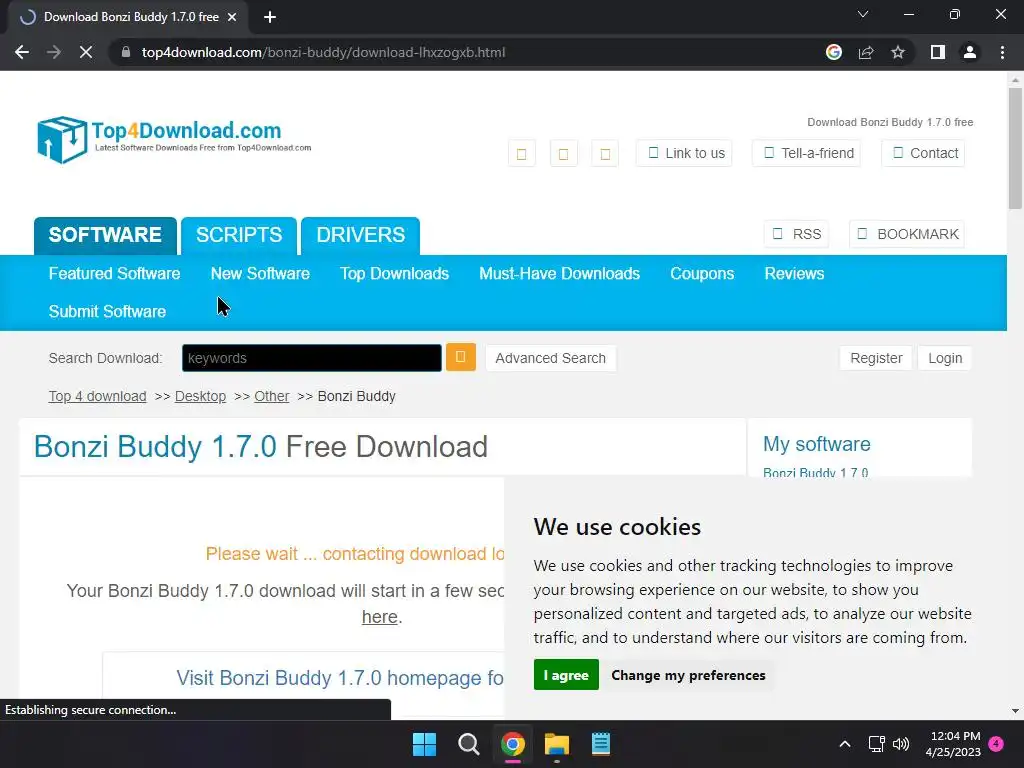Open Top Downloads menu item

[394, 274]
